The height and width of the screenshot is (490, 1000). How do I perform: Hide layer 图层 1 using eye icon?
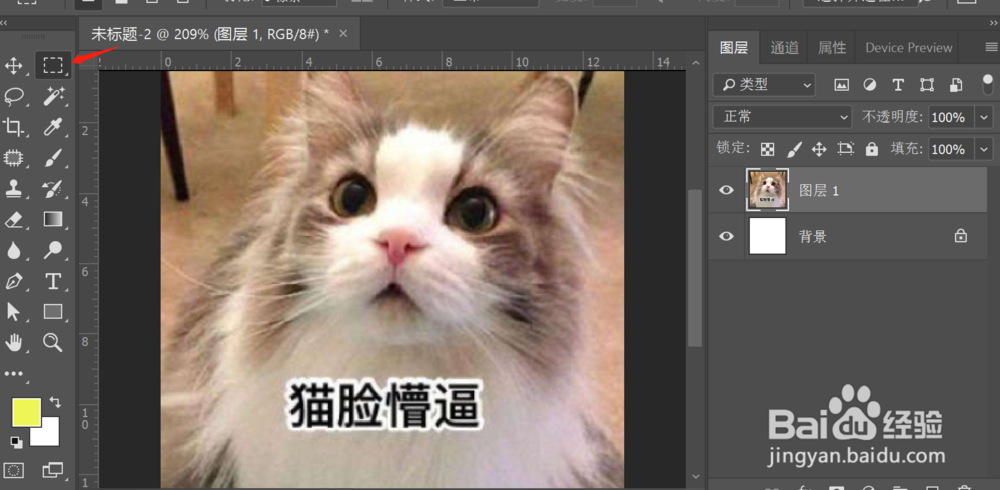click(726, 190)
